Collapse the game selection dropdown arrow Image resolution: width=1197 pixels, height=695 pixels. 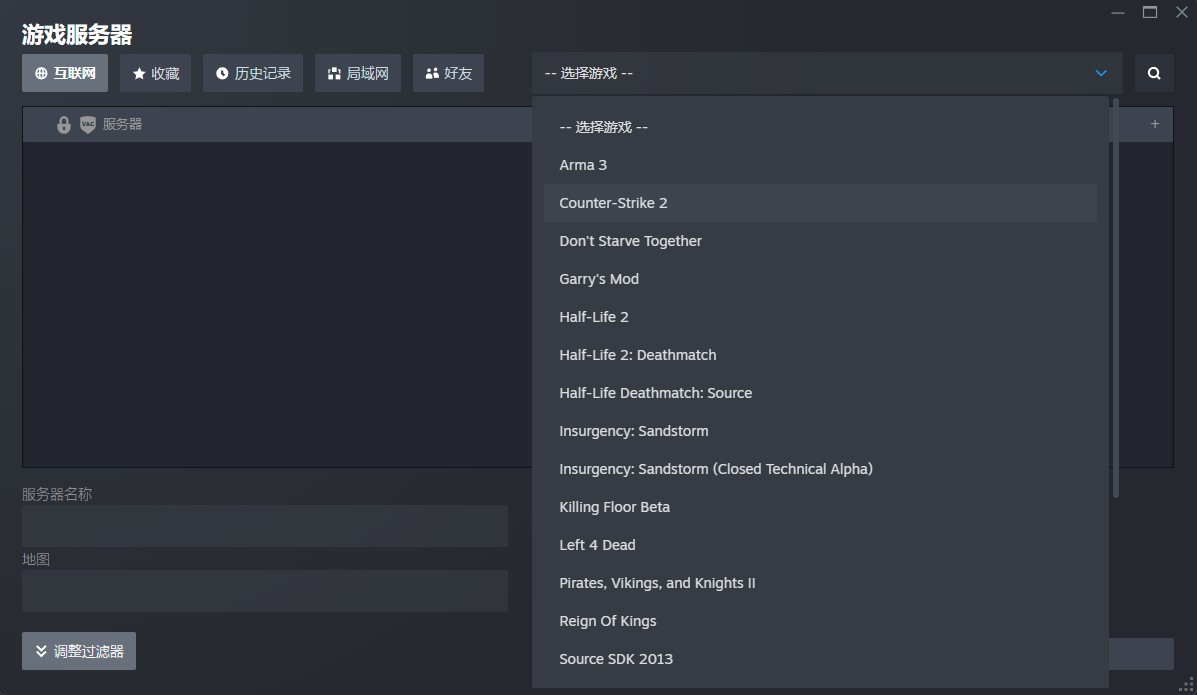1101,73
